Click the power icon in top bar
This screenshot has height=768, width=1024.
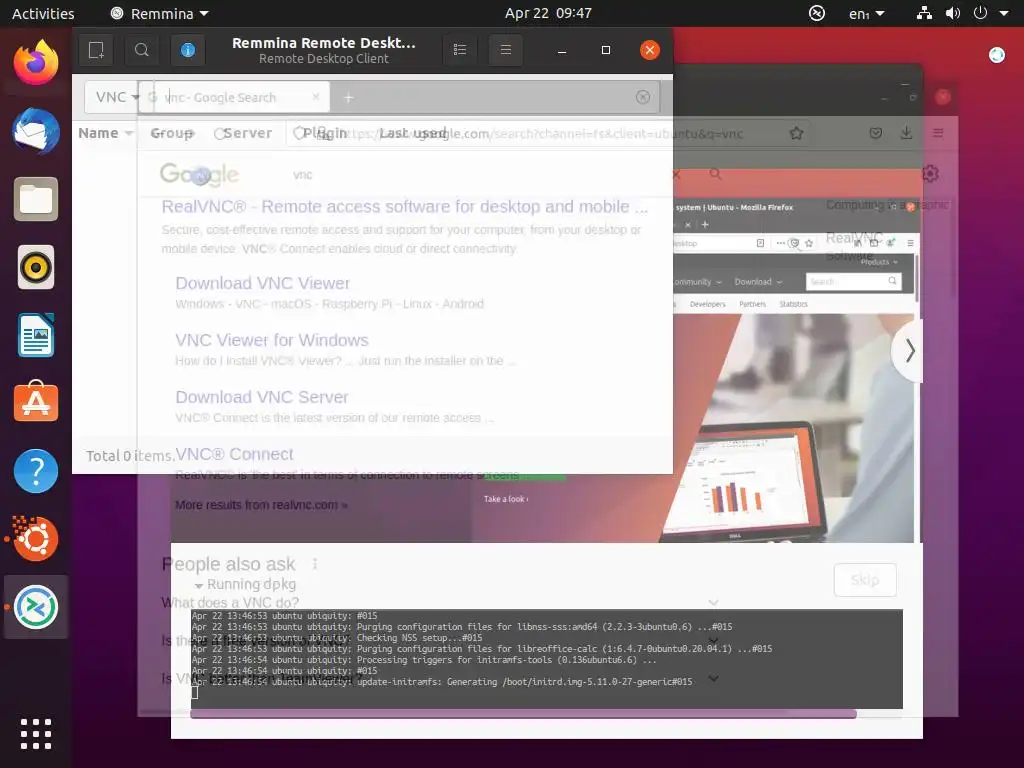click(980, 13)
